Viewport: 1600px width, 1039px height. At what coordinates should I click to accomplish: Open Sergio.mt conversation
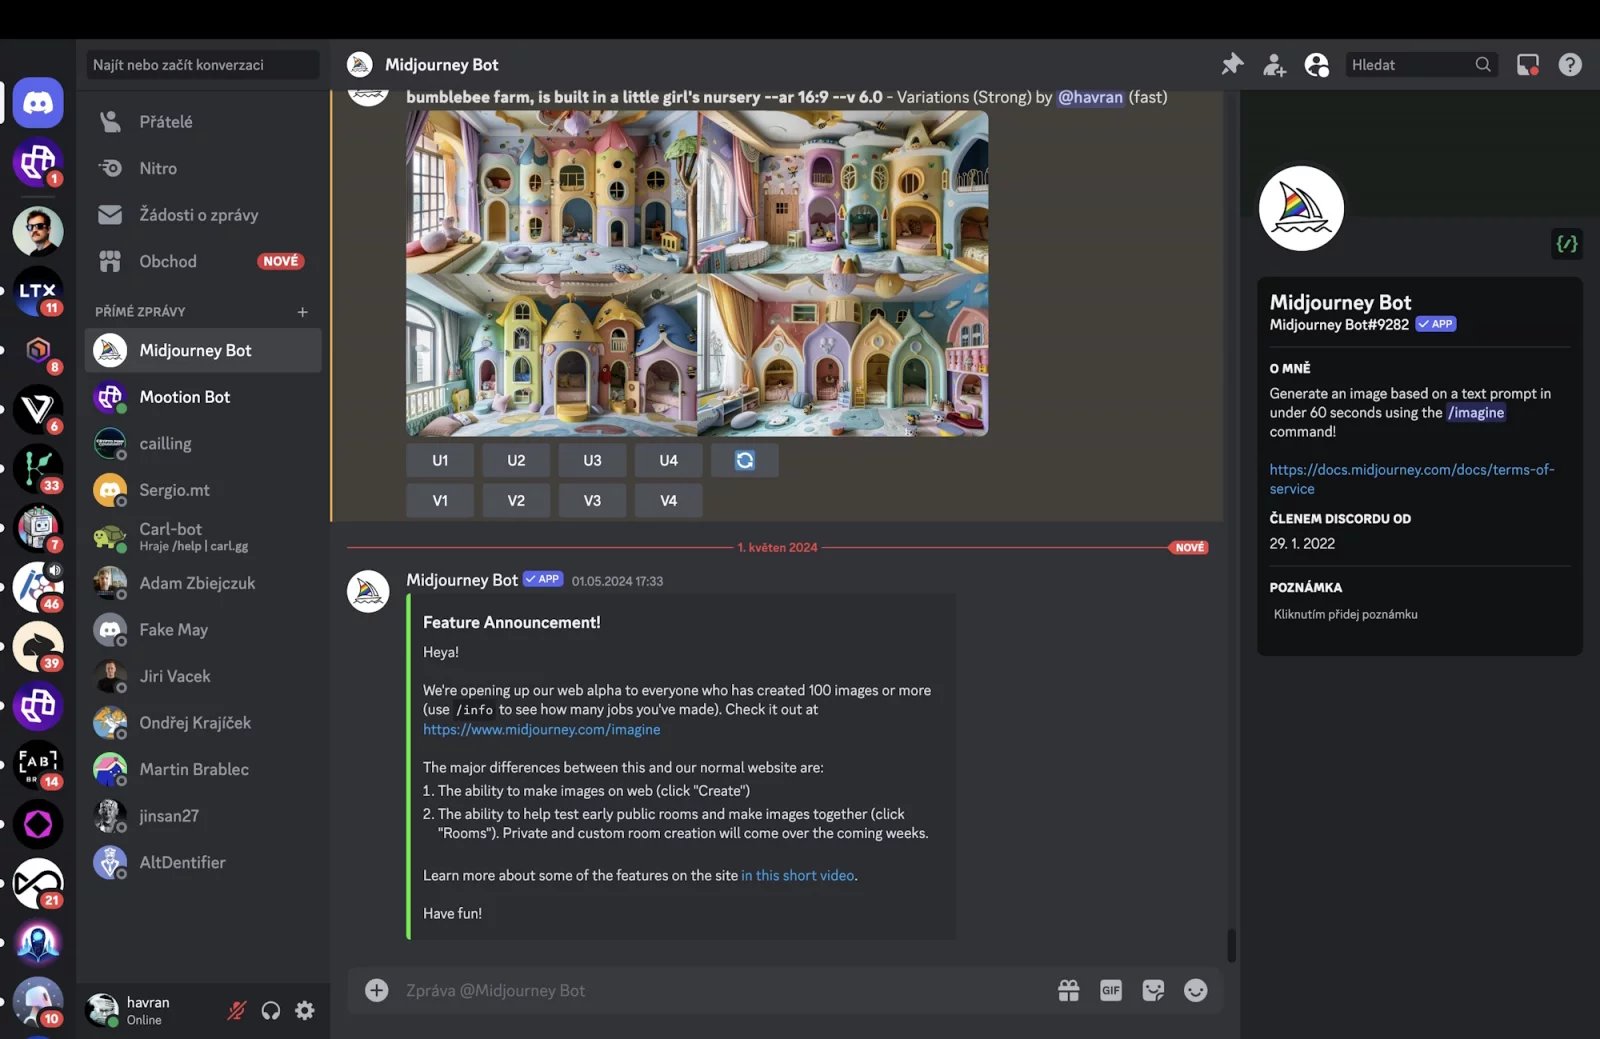(203, 490)
